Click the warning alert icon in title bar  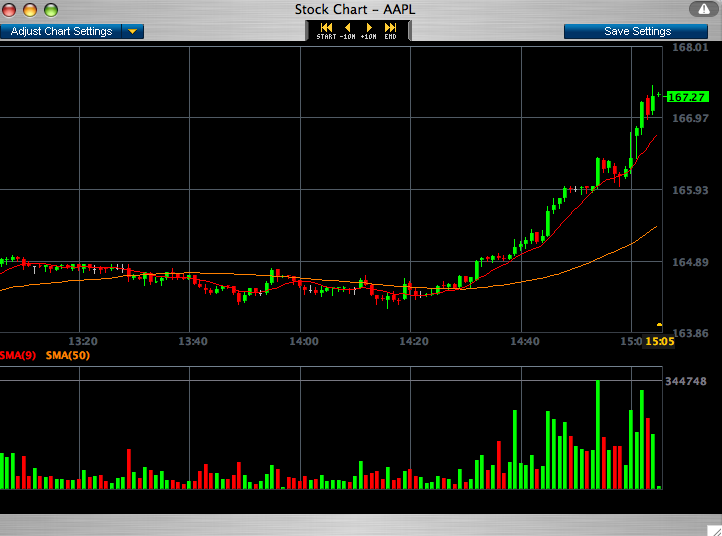click(x=704, y=9)
